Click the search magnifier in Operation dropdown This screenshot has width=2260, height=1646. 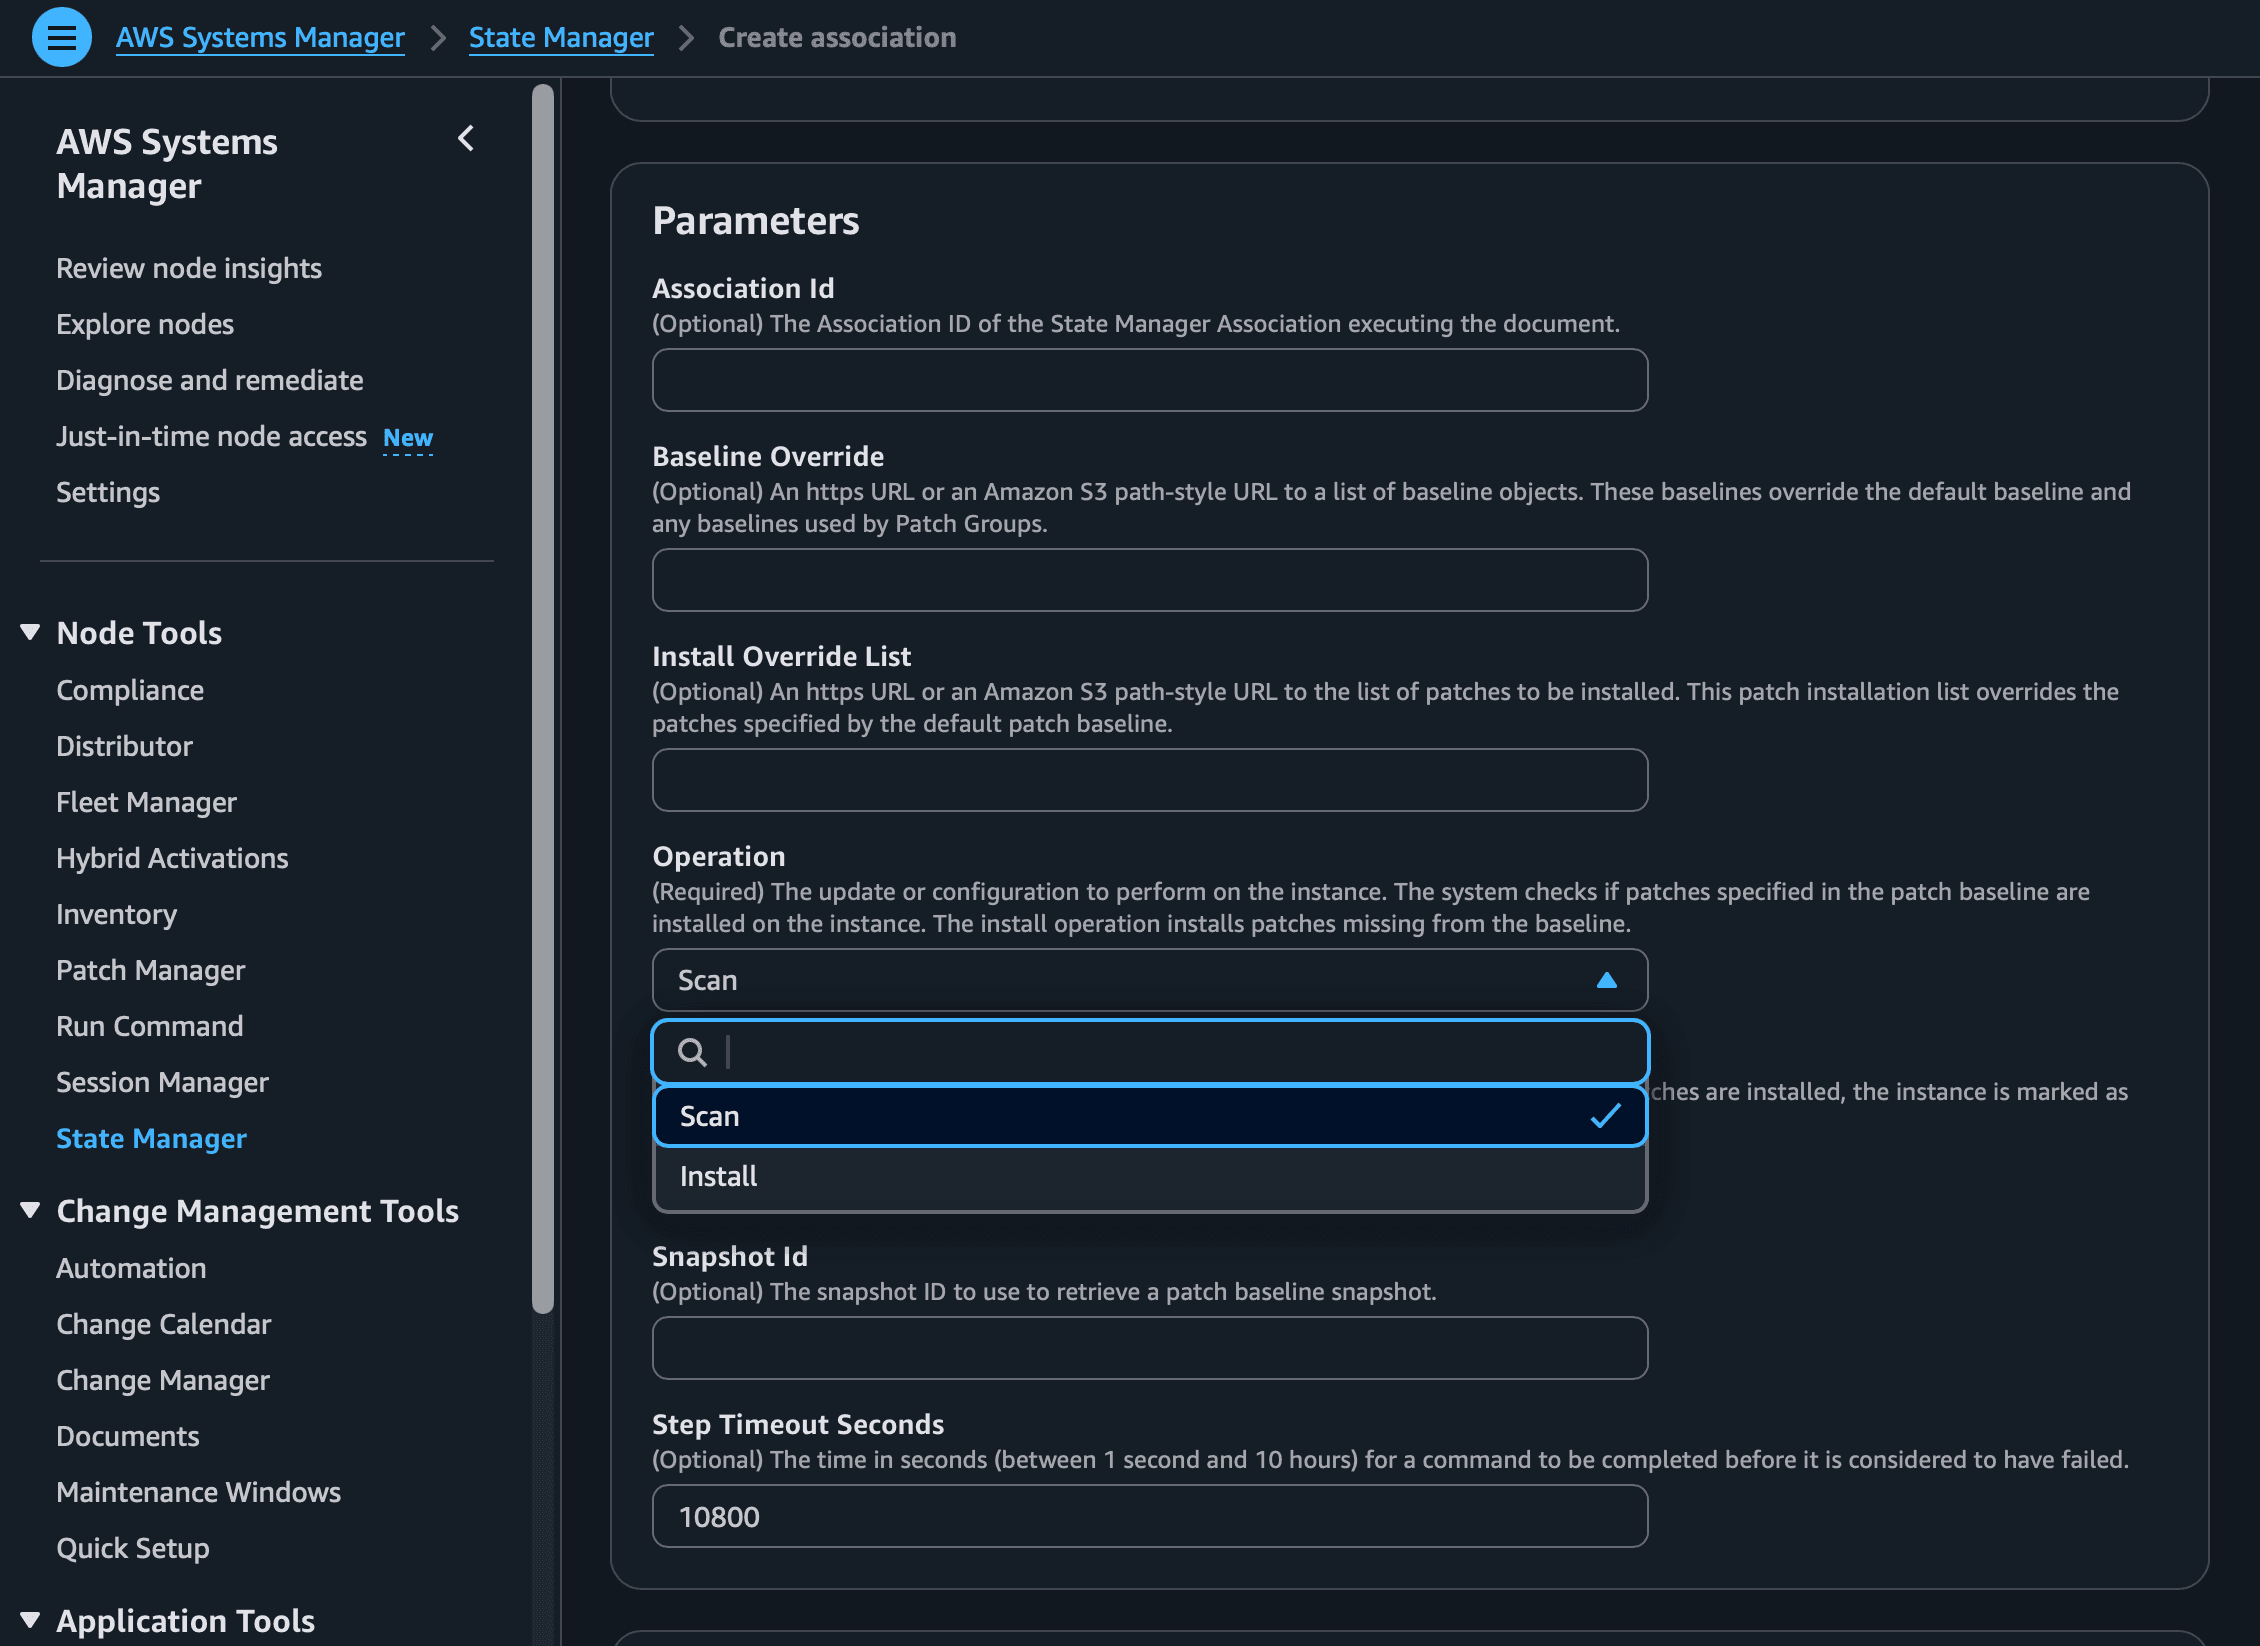692,1052
